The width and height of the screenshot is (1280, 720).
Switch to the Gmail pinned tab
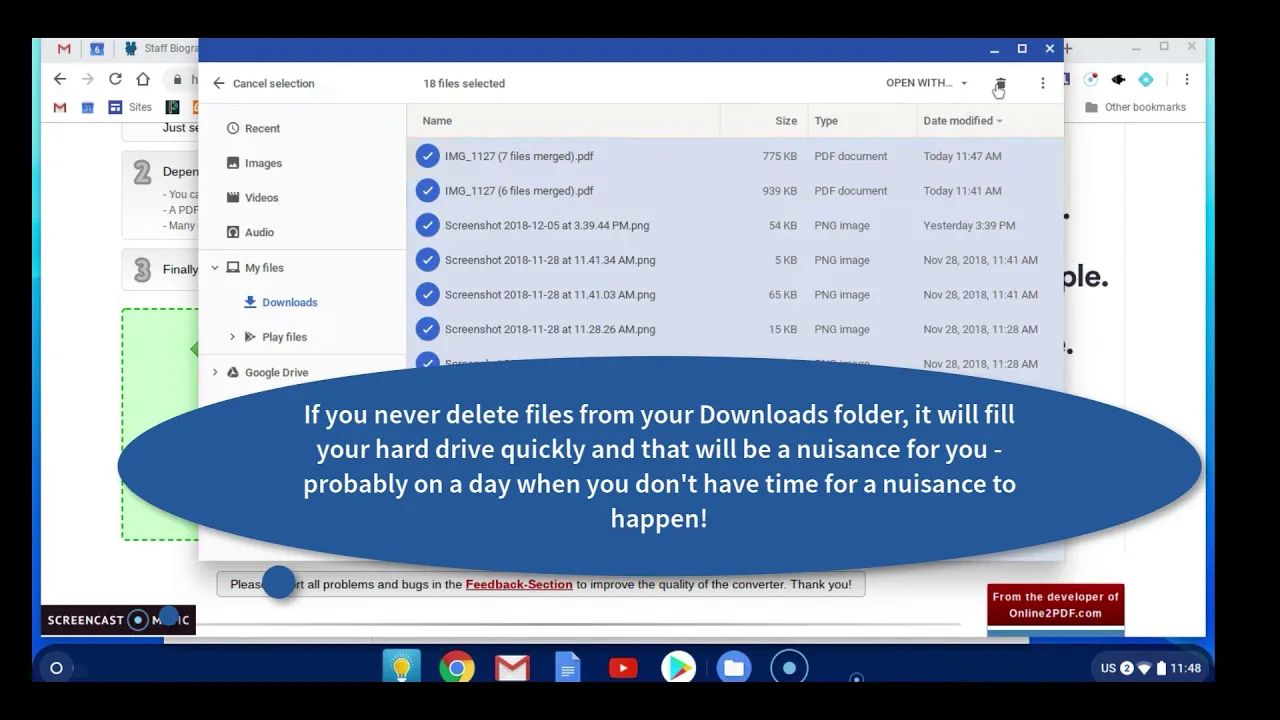[64, 48]
